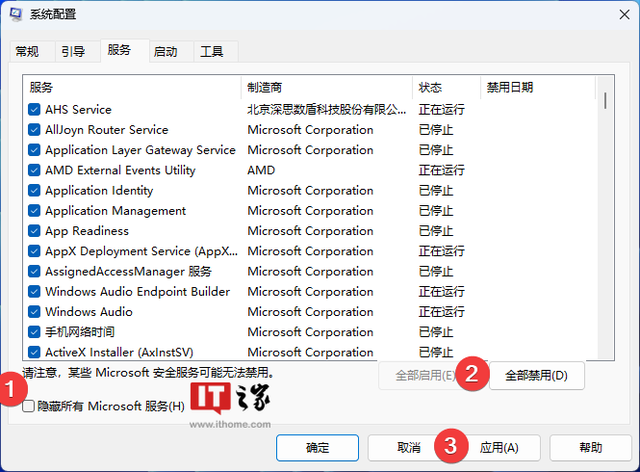The image size is (640, 472).
Task: Click the 取消 button
Action: click(409, 448)
